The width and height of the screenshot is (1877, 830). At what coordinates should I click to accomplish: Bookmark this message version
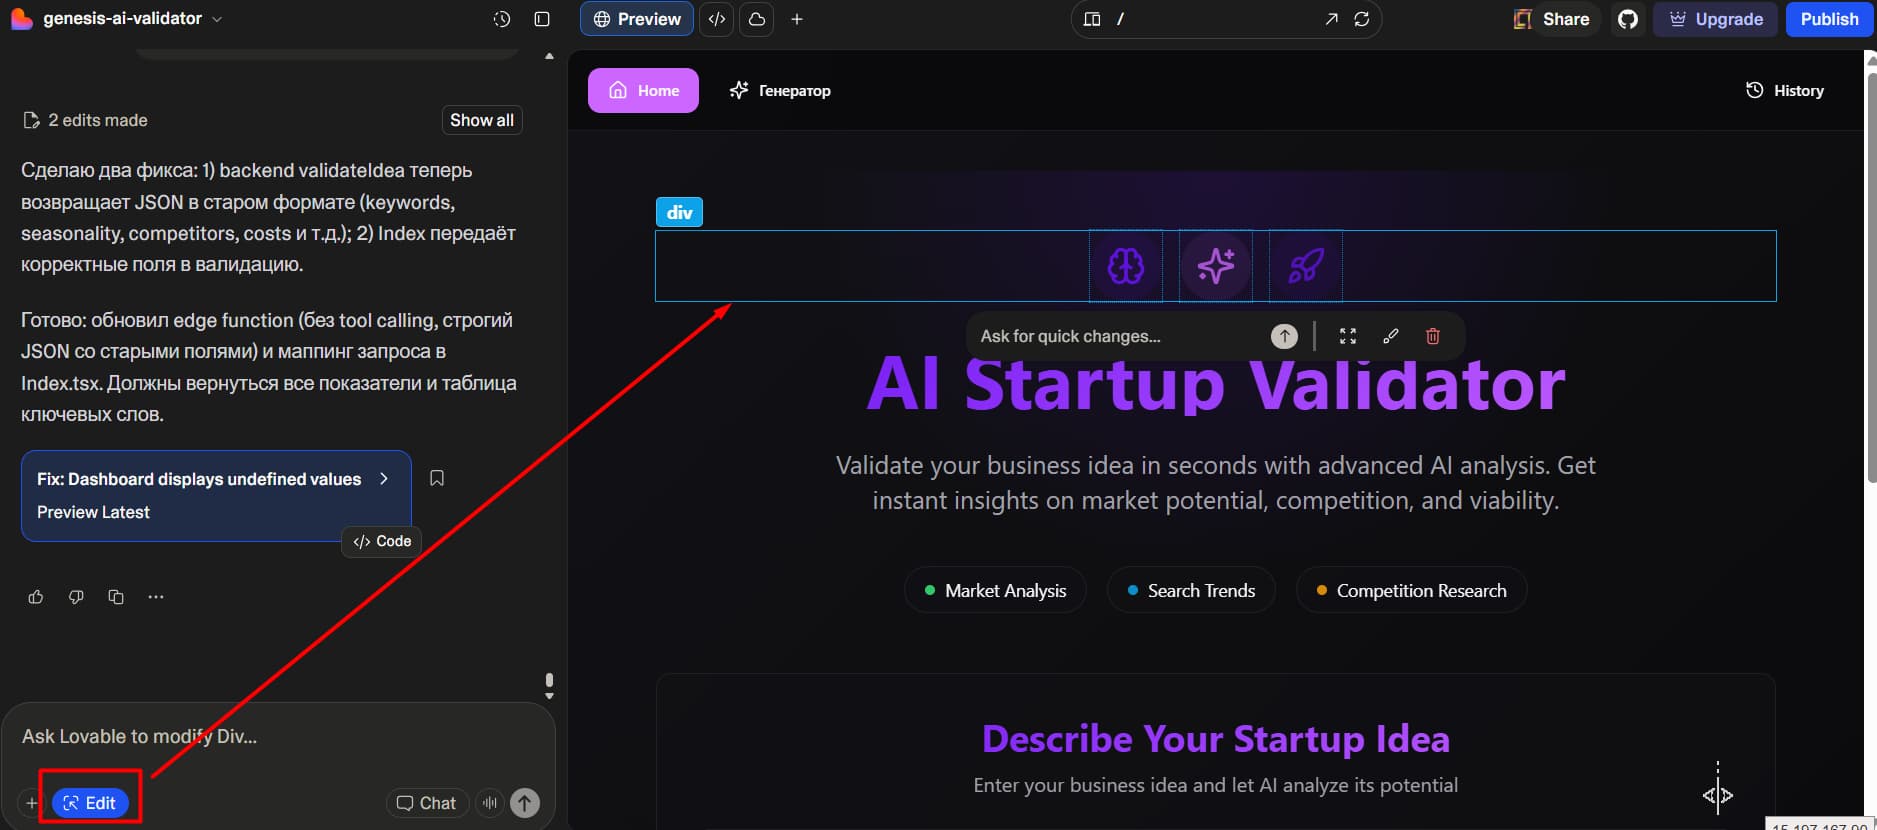tap(437, 478)
